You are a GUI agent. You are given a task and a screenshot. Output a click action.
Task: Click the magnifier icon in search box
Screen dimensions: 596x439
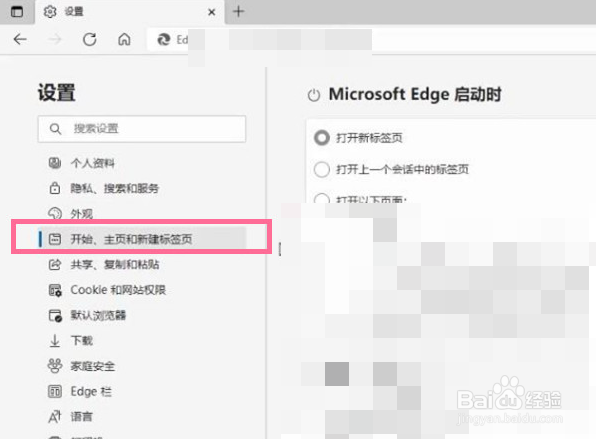55,129
